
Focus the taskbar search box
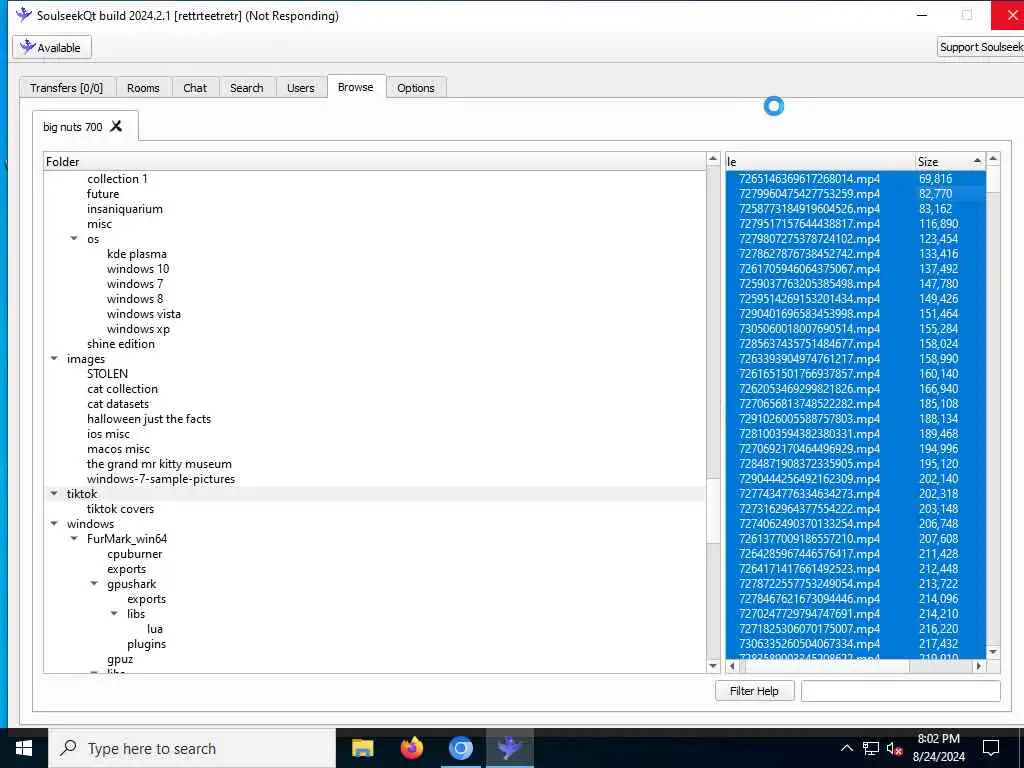coord(193,748)
